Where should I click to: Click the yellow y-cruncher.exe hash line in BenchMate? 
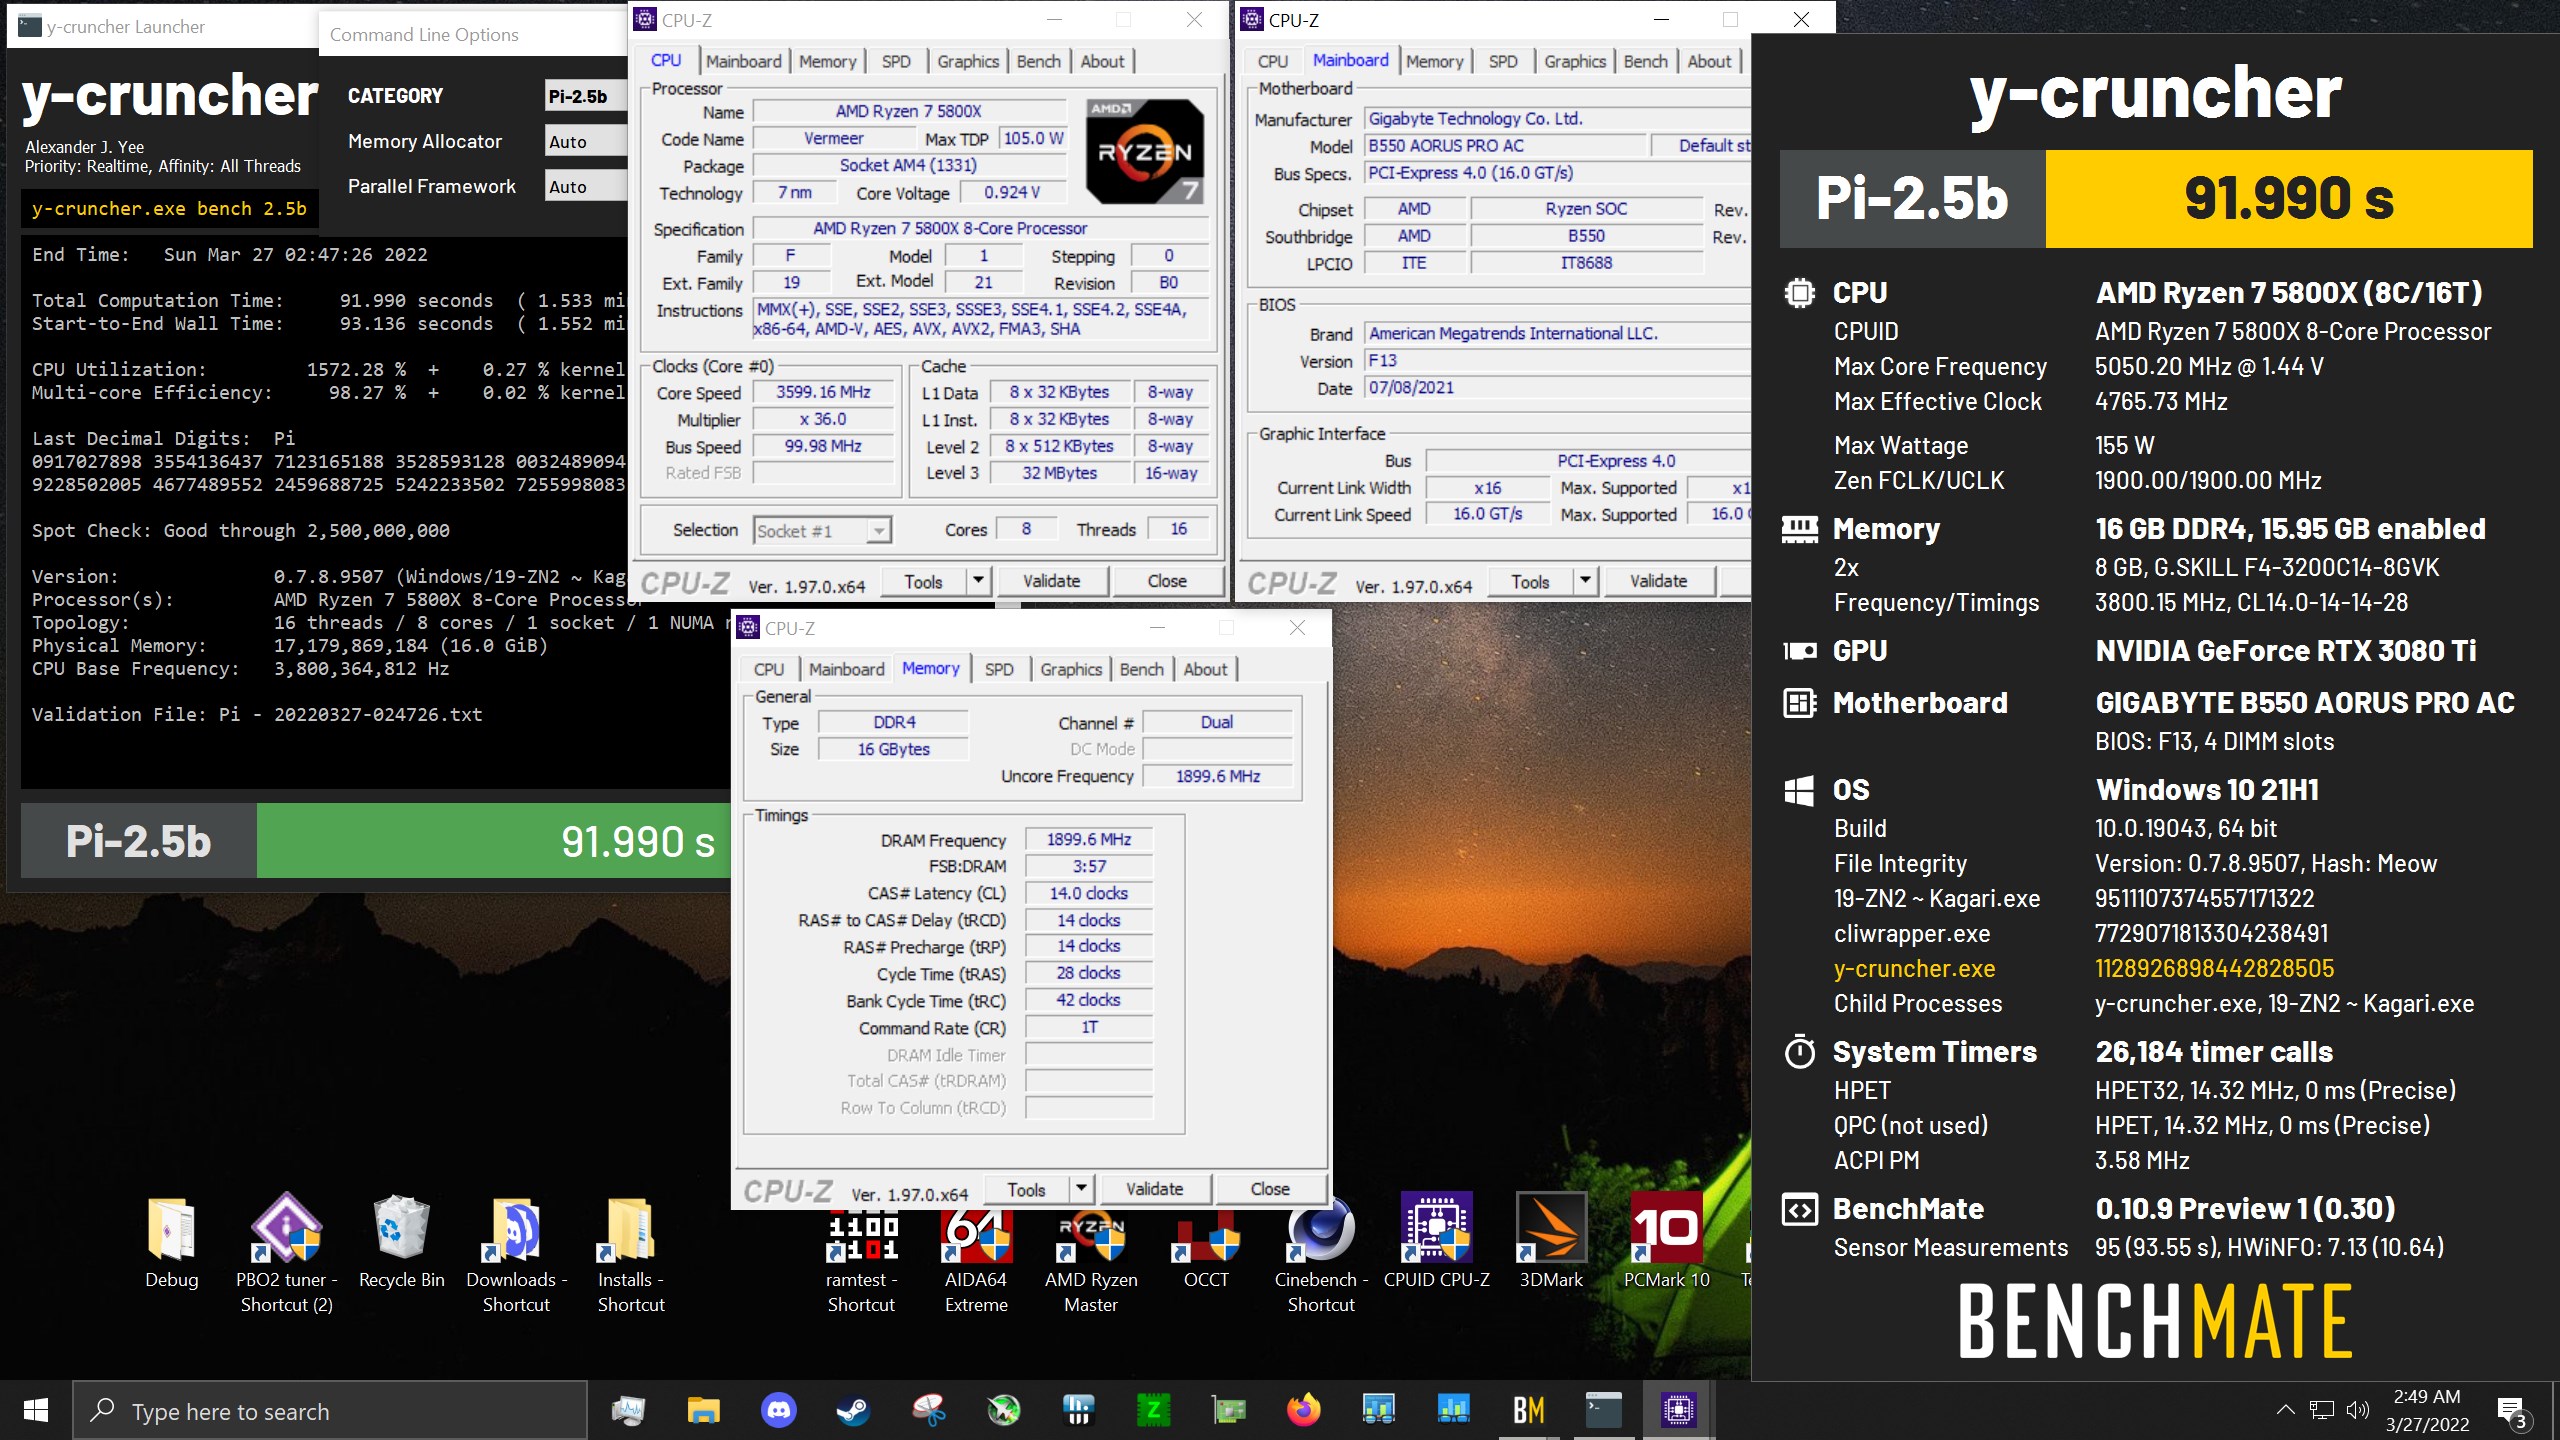click(2084, 968)
